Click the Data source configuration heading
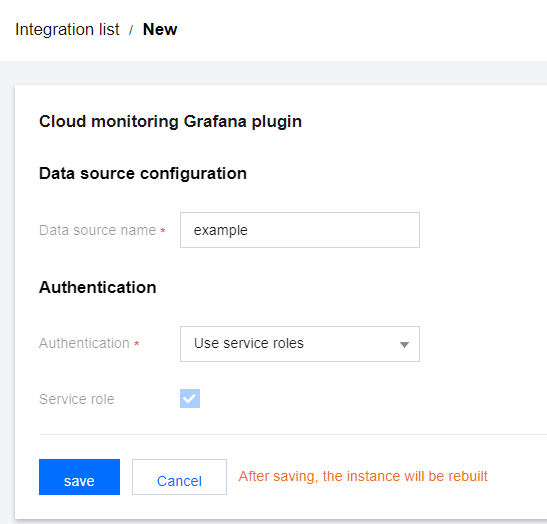The width and height of the screenshot is (547, 524). (143, 173)
